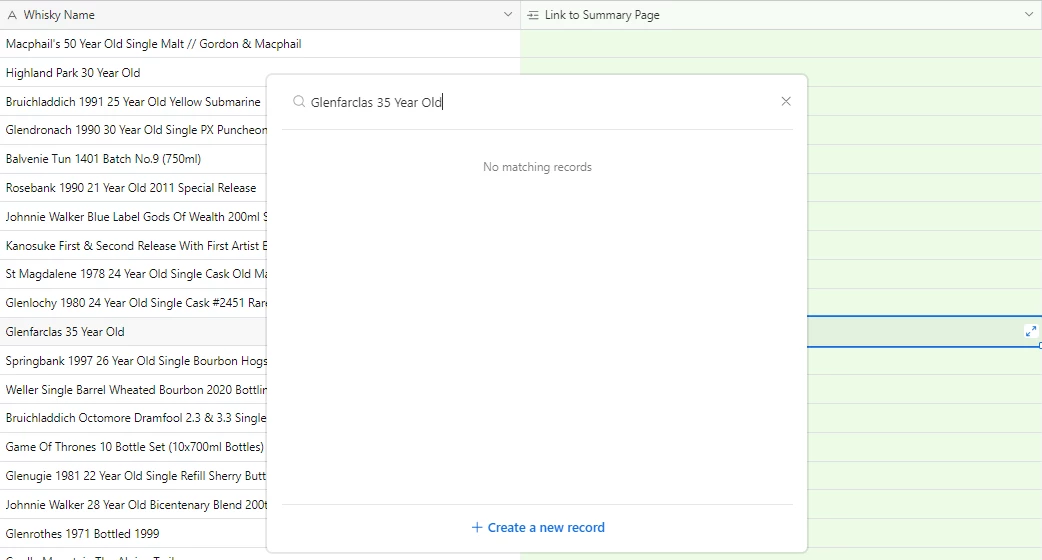Select Bruichladdich Octomore Dramfool cell
Viewport: 1042px width, 560px height.
pyautogui.click(x=133, y=418)
